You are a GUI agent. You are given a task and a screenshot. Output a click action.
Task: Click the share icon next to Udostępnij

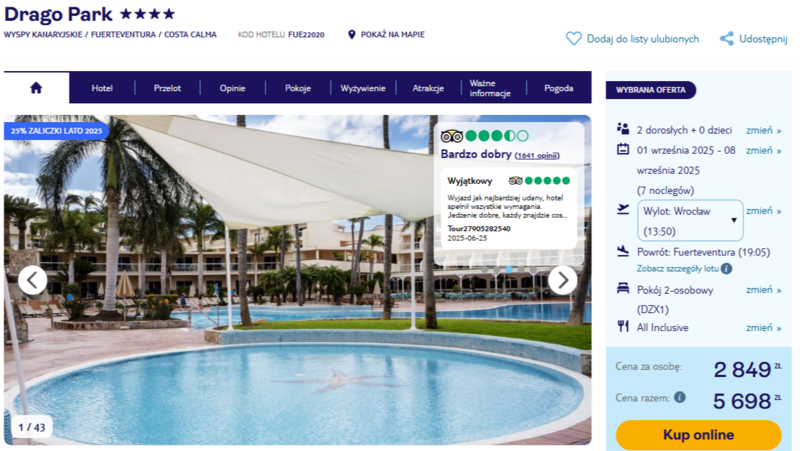pyautogui.click(x=727, y=39)
